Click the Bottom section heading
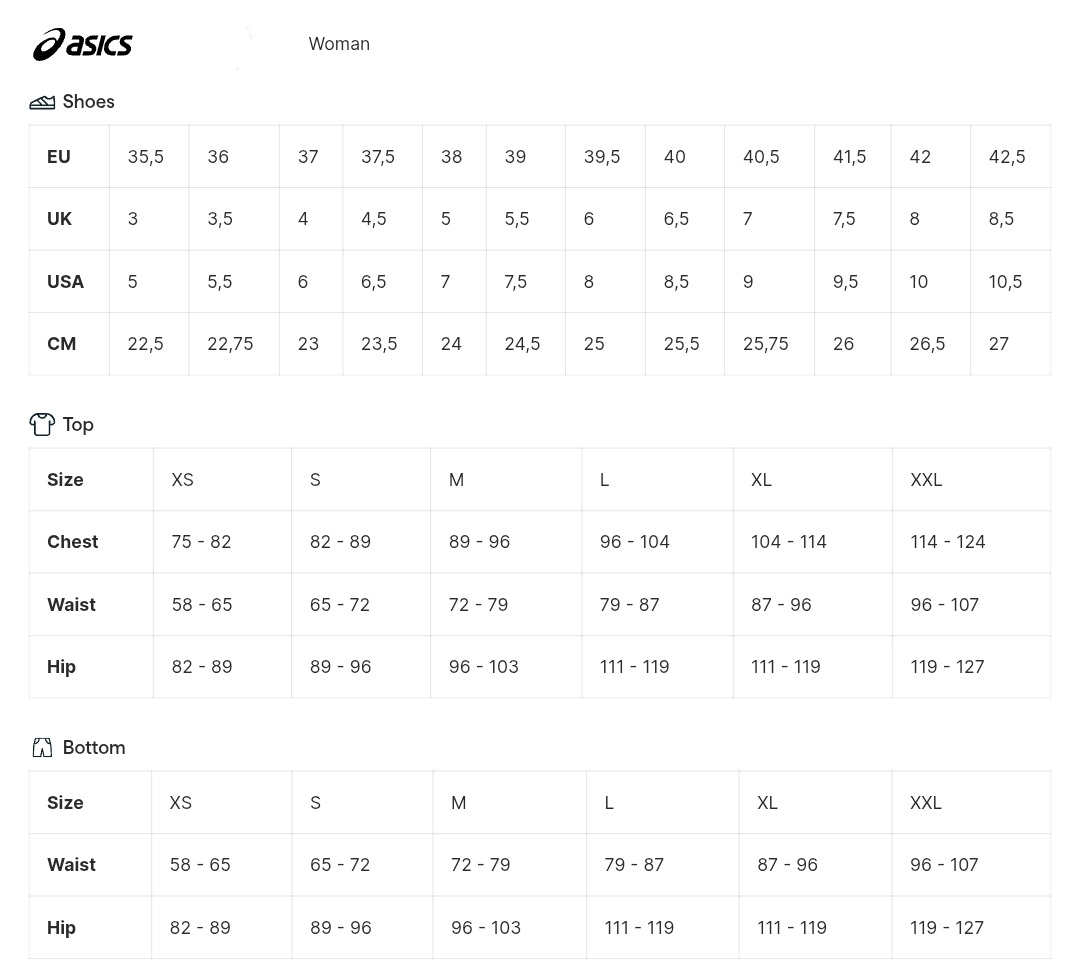The width and height of the screenshot is (1080, 972). tap(94, 747)
